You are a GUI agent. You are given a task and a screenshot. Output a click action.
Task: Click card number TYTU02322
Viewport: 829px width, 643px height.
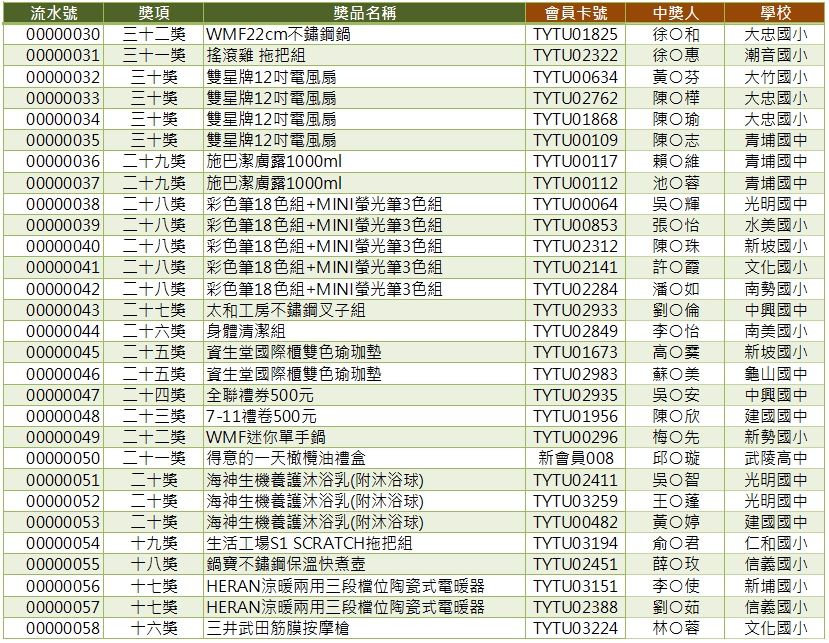click(x=575, y=56)
